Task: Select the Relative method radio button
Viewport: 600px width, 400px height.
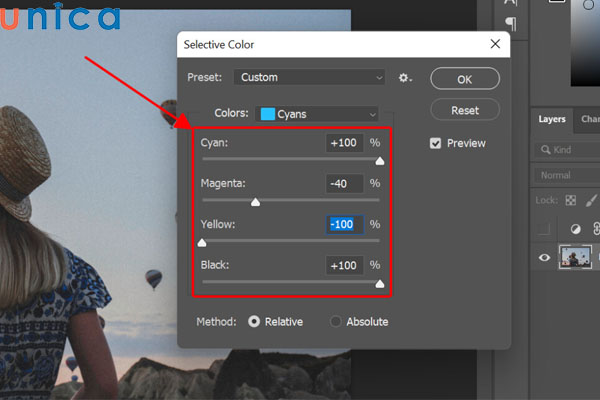Action: point(254,322)
